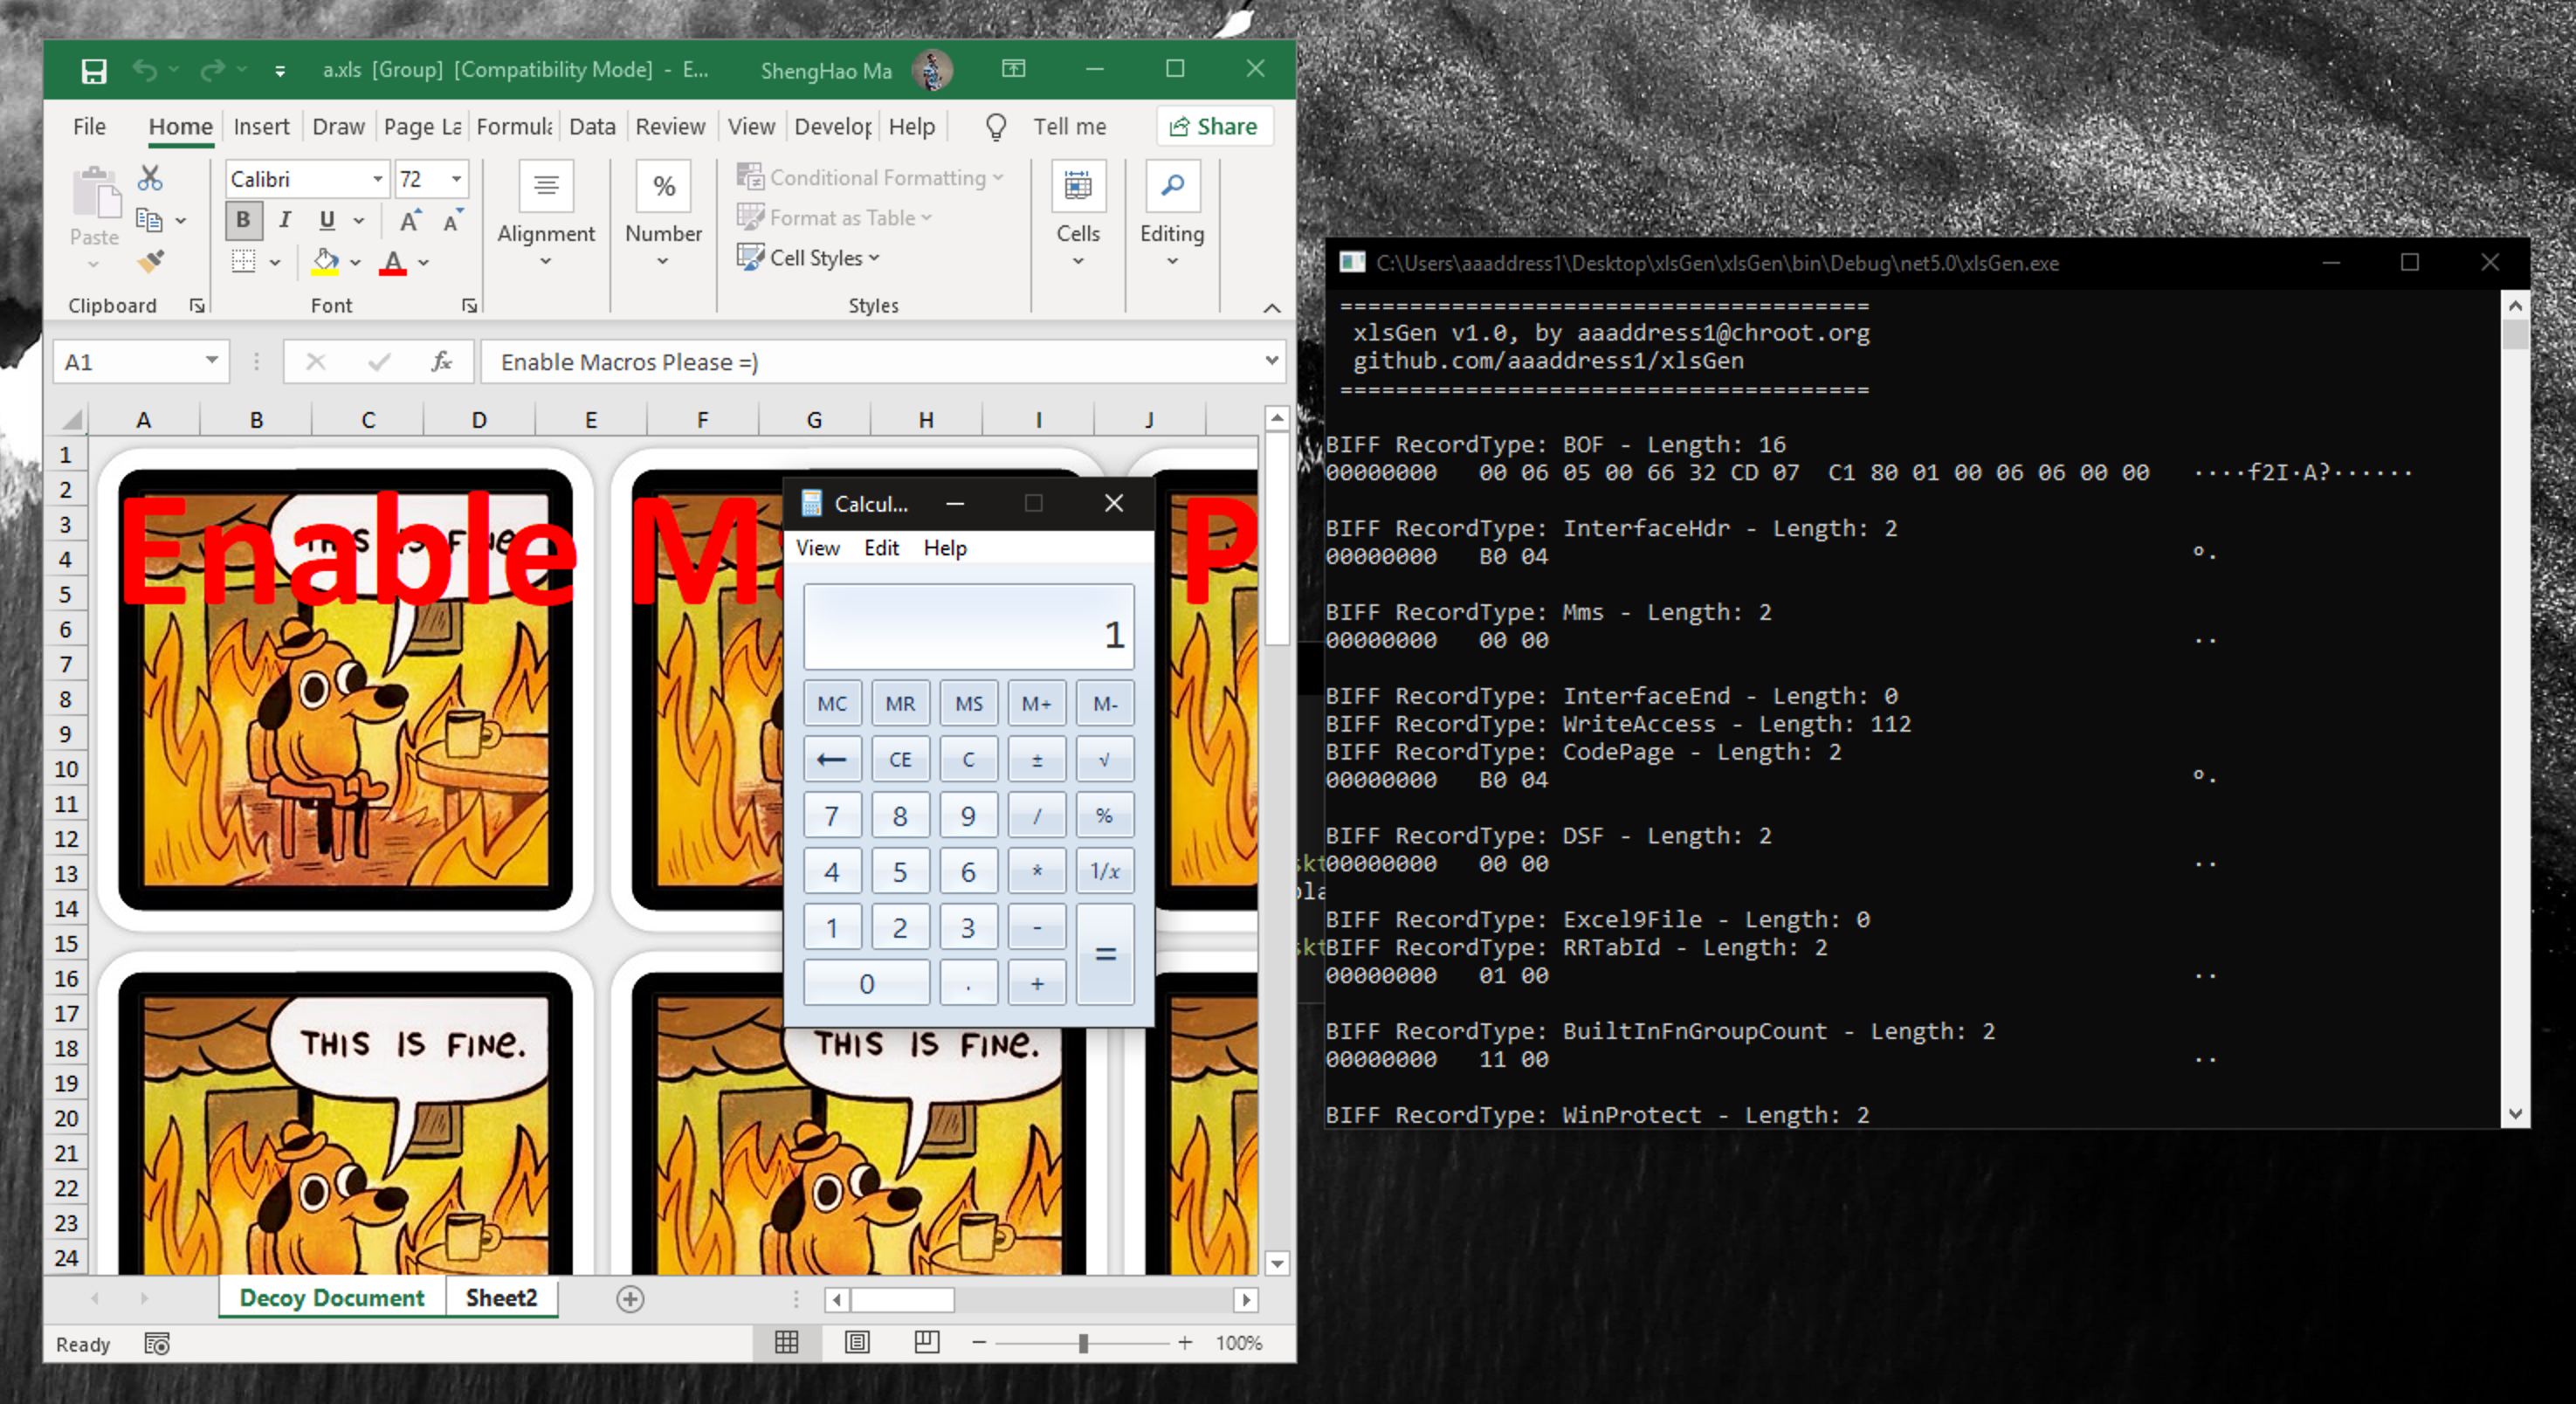Screen dimensions: 2576x1404
Task: Open the File tab
Action: coord(89,127)
